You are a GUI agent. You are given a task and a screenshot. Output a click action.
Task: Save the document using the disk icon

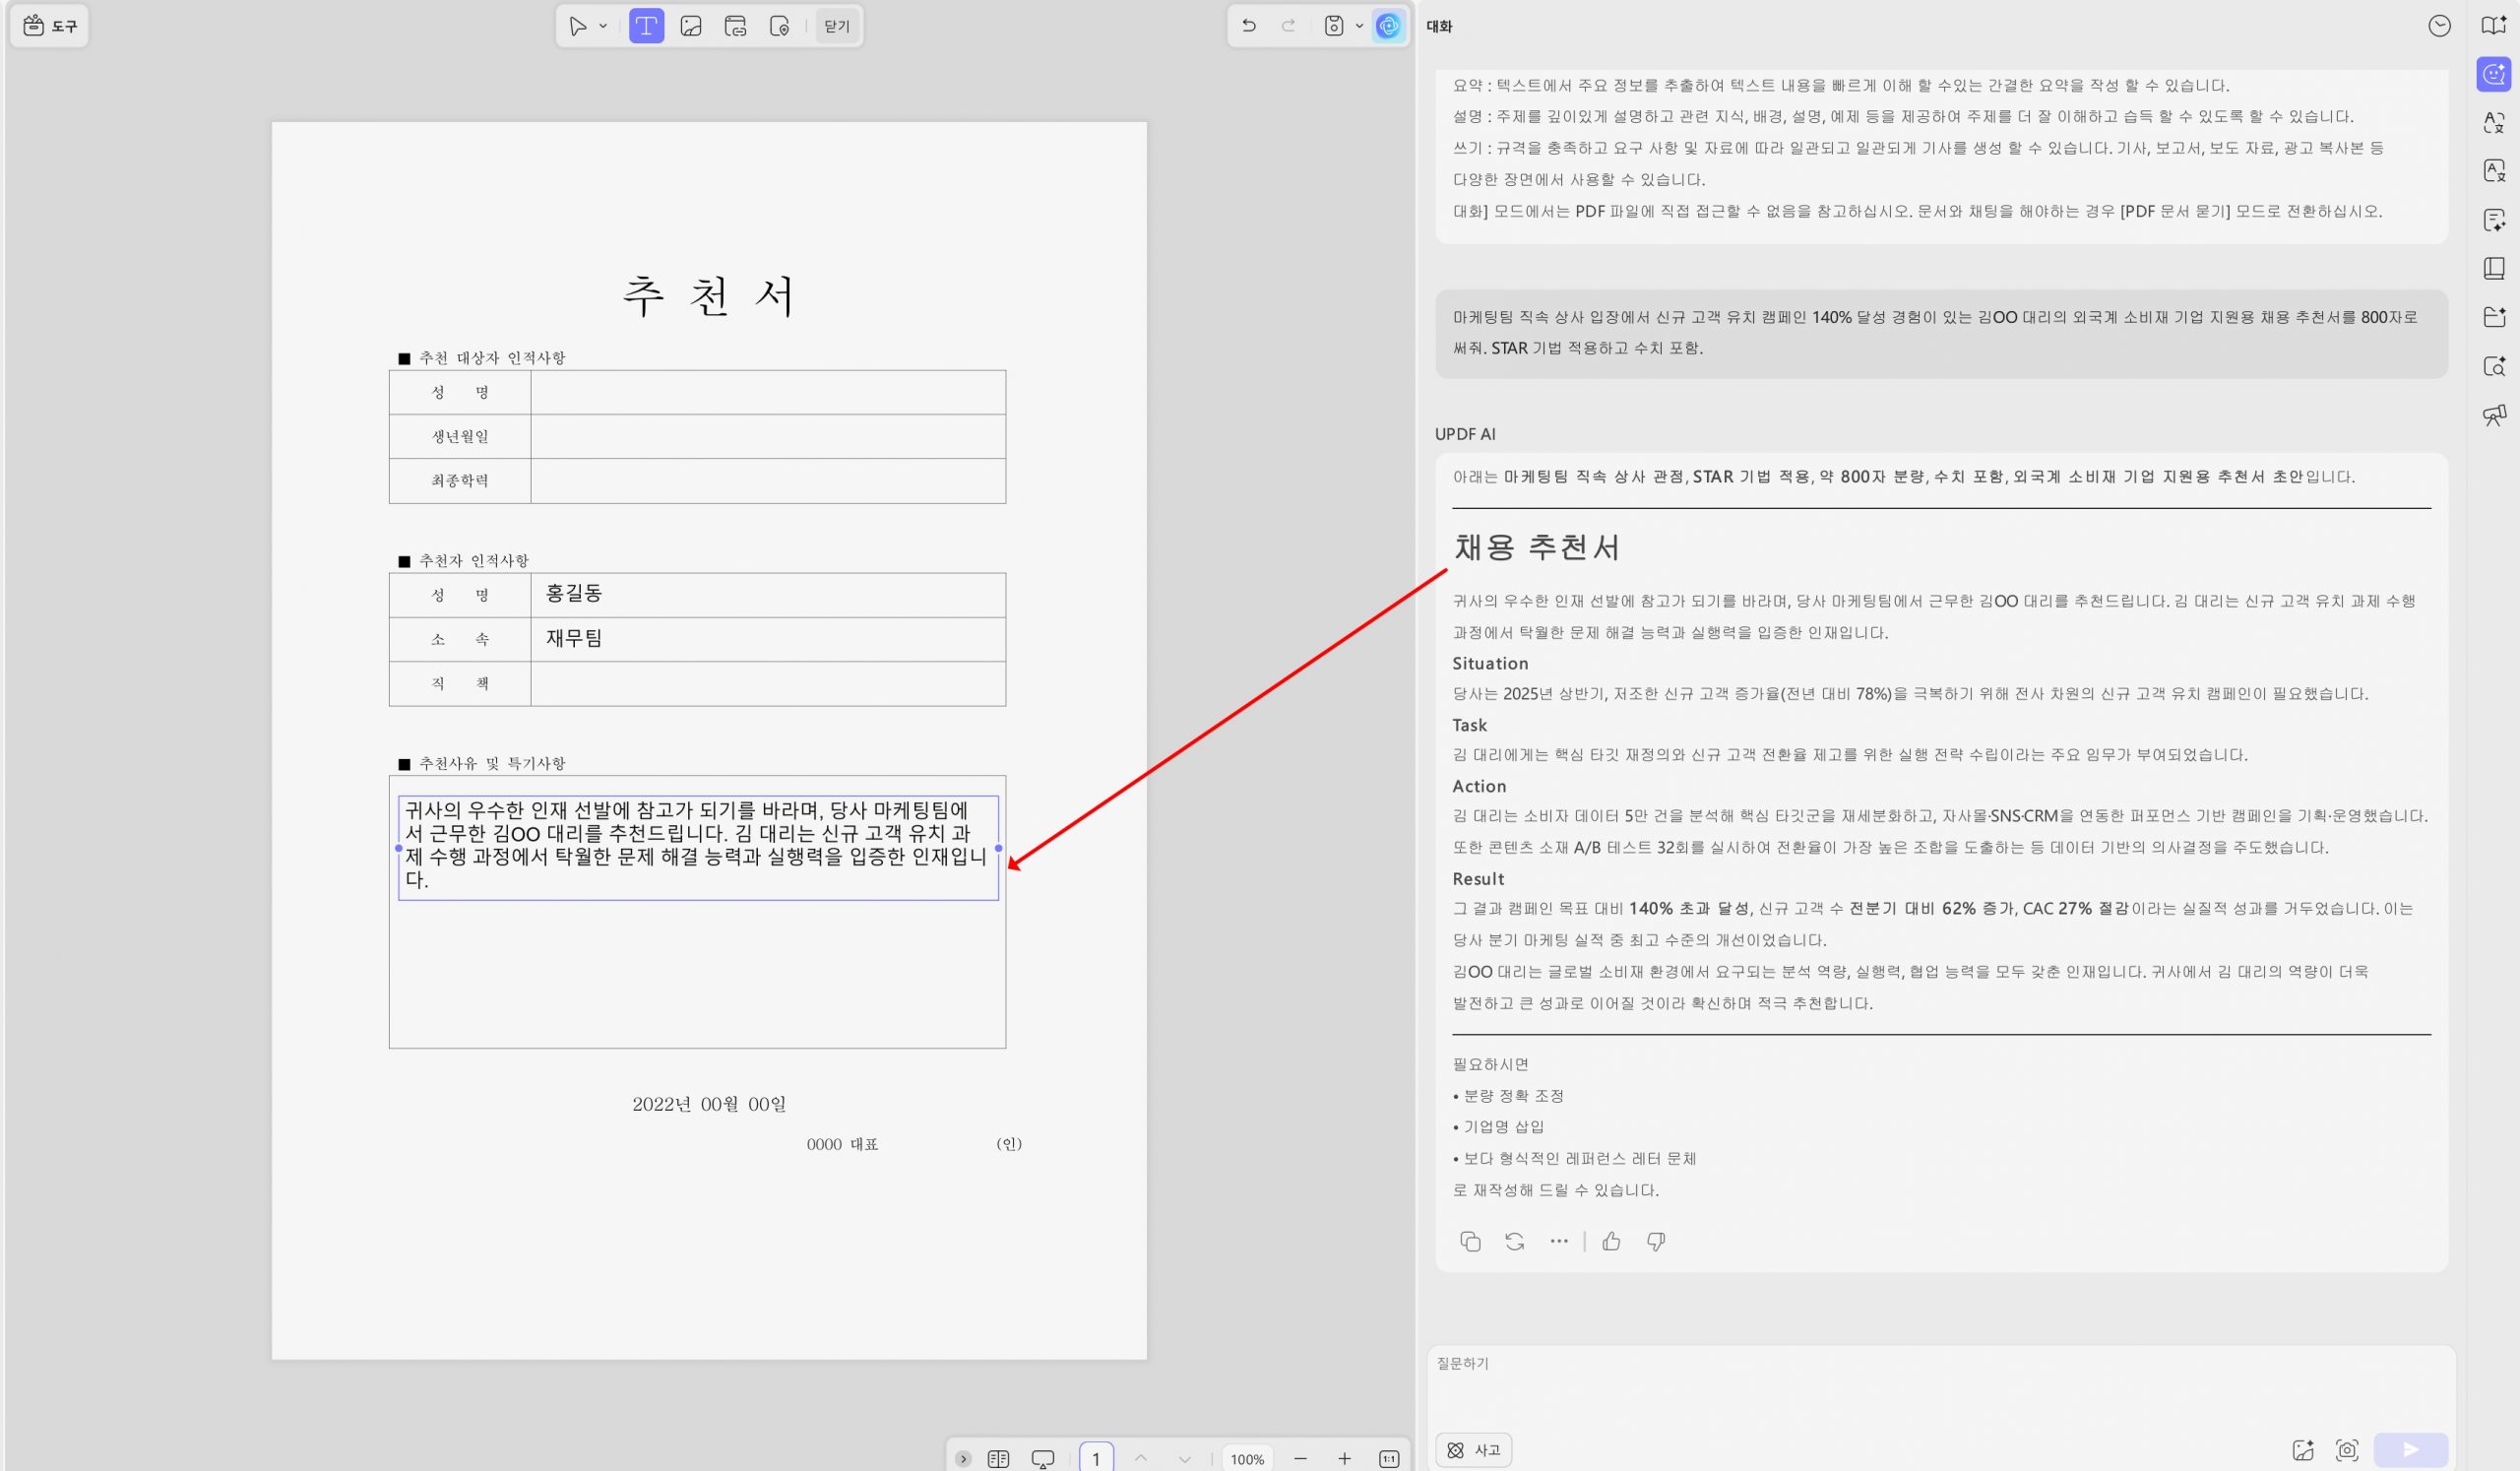point(1334,26)
